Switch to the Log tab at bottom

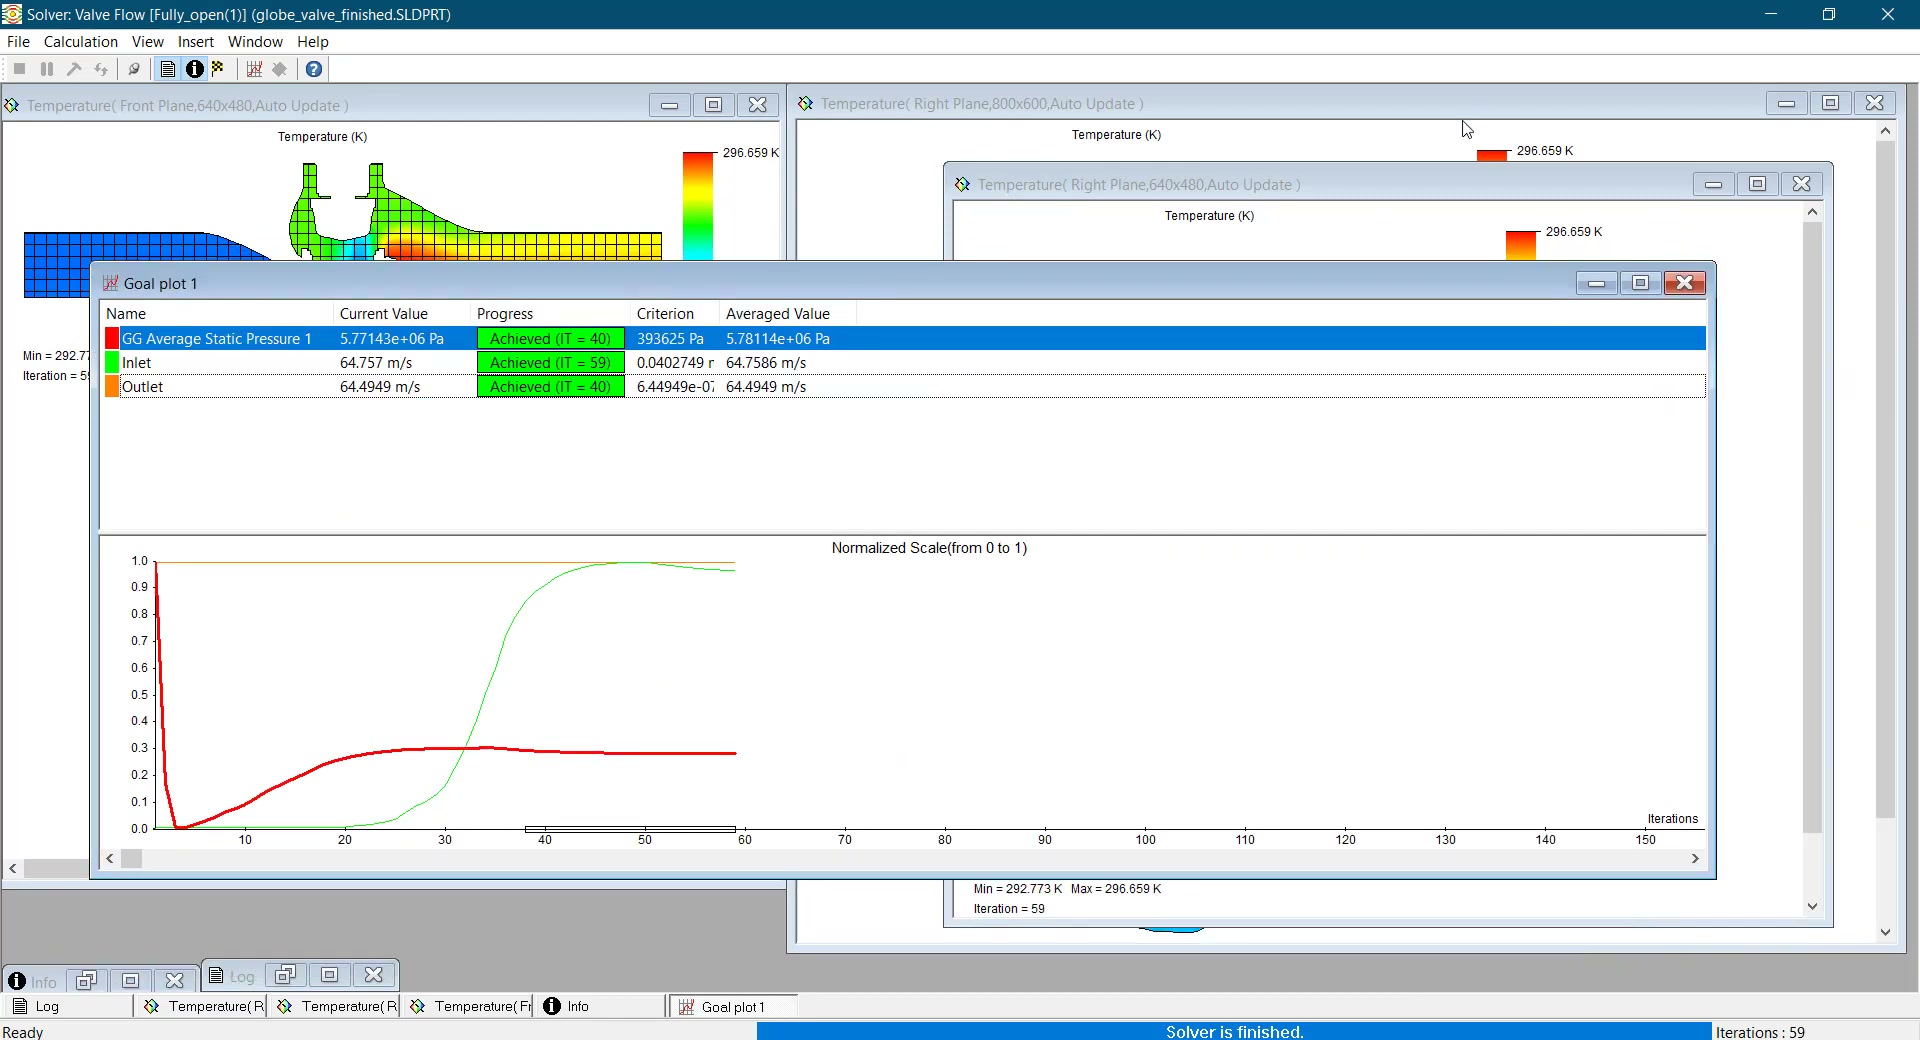tap(67, 1006)
